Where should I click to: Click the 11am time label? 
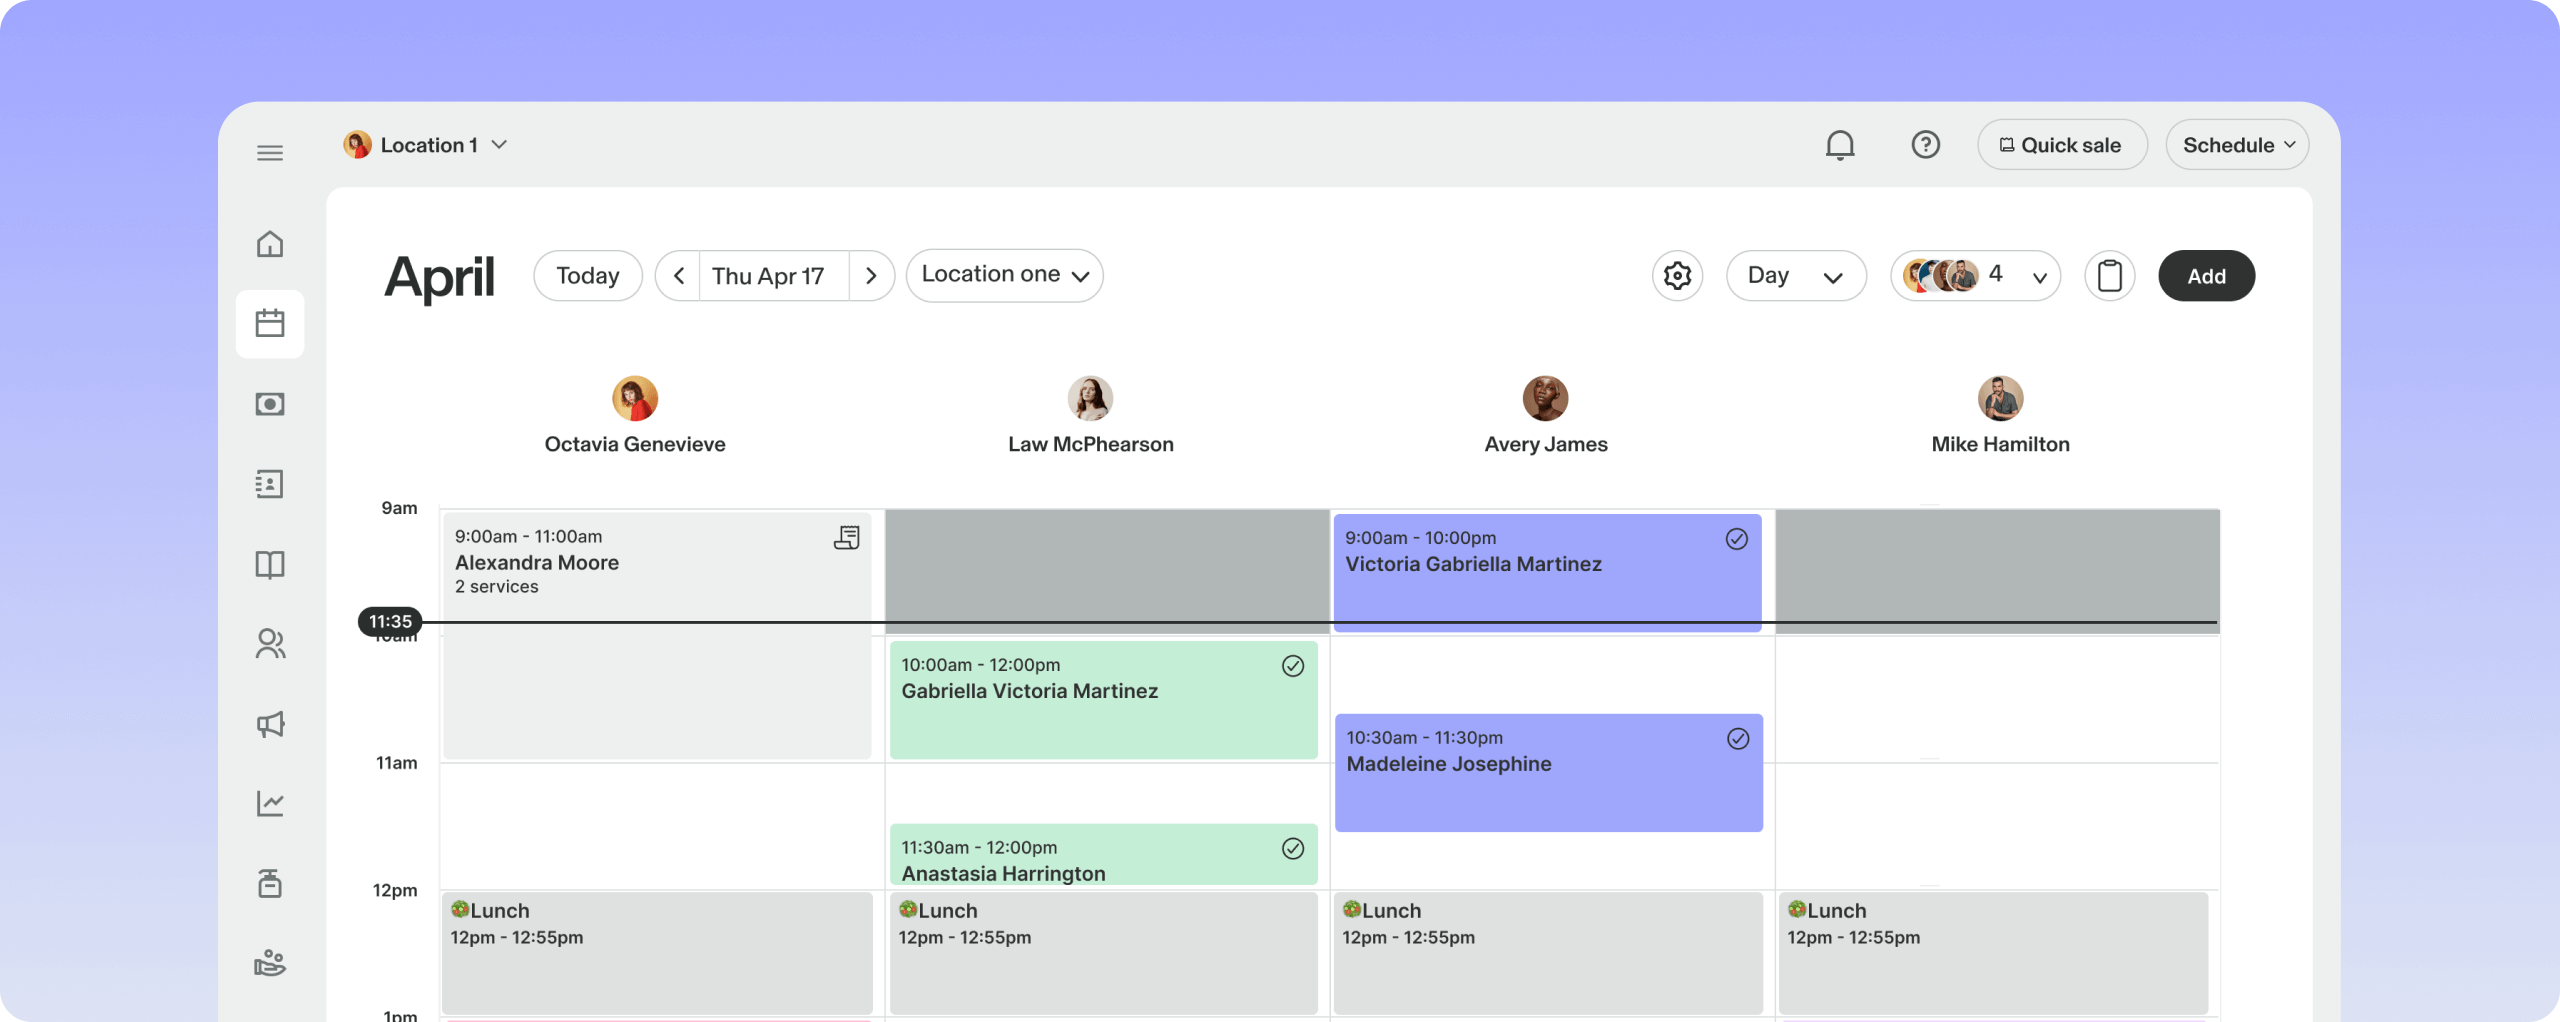click(396, 763)
